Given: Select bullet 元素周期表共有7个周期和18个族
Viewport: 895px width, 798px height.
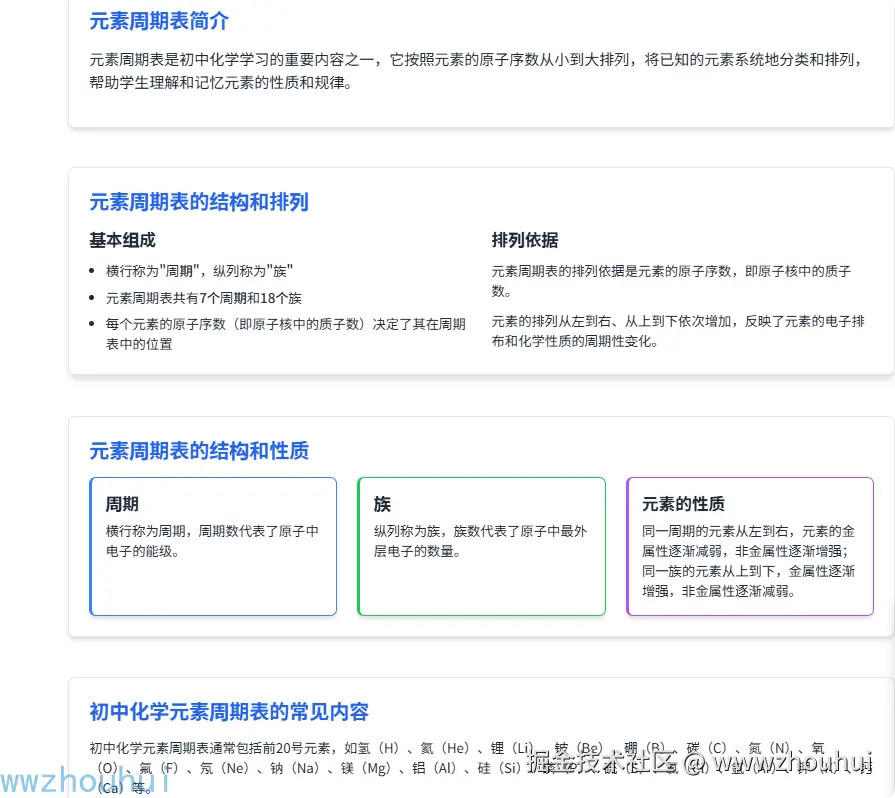Looking at the screenshot, I should 204,298.
